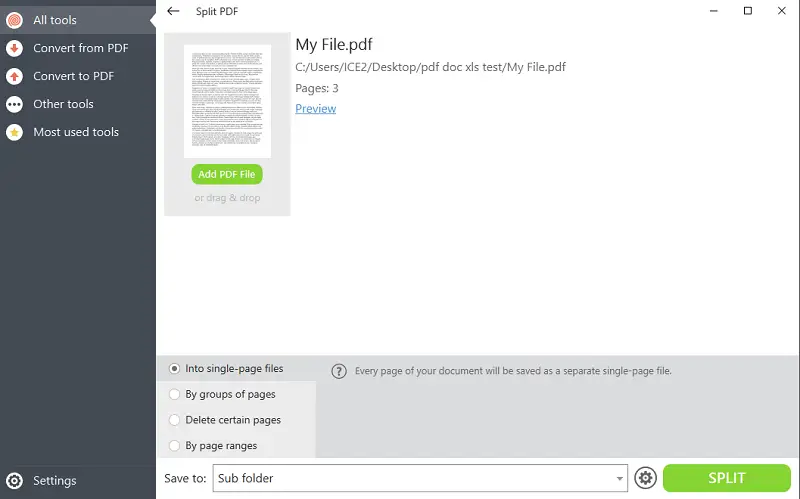Screen dimensions: 800x499
Task: Click the green SPLIT button
Action: click(x=727, y=478)
